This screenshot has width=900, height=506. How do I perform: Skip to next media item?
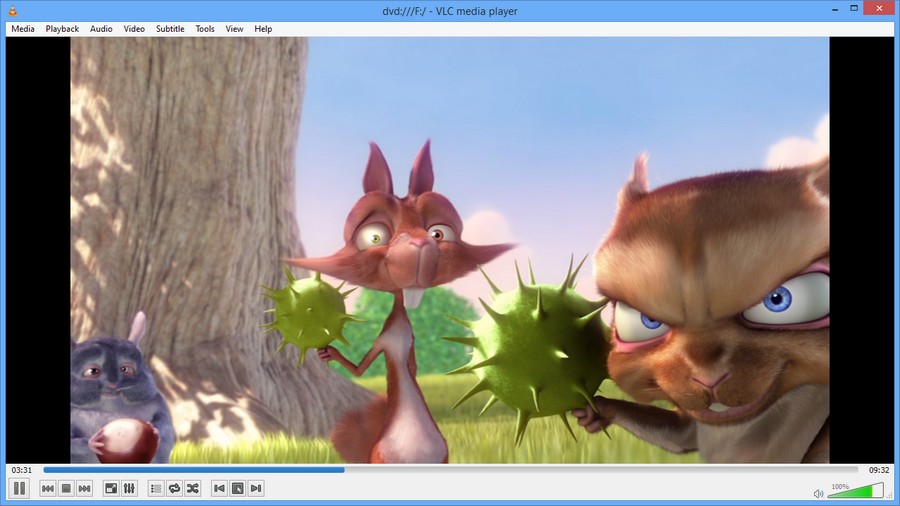[84, 488]
